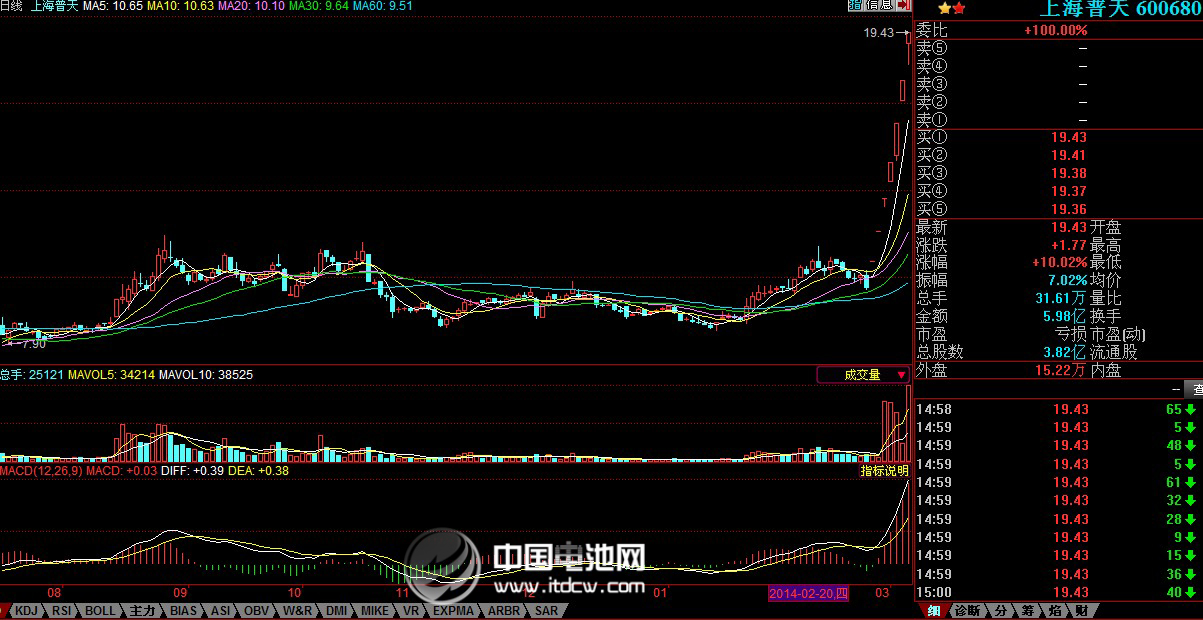The height and width of the screenshot is (620, 1203).
Task: Click green down arrow in 14:58 trade row
Action: tap(1191, 409)
